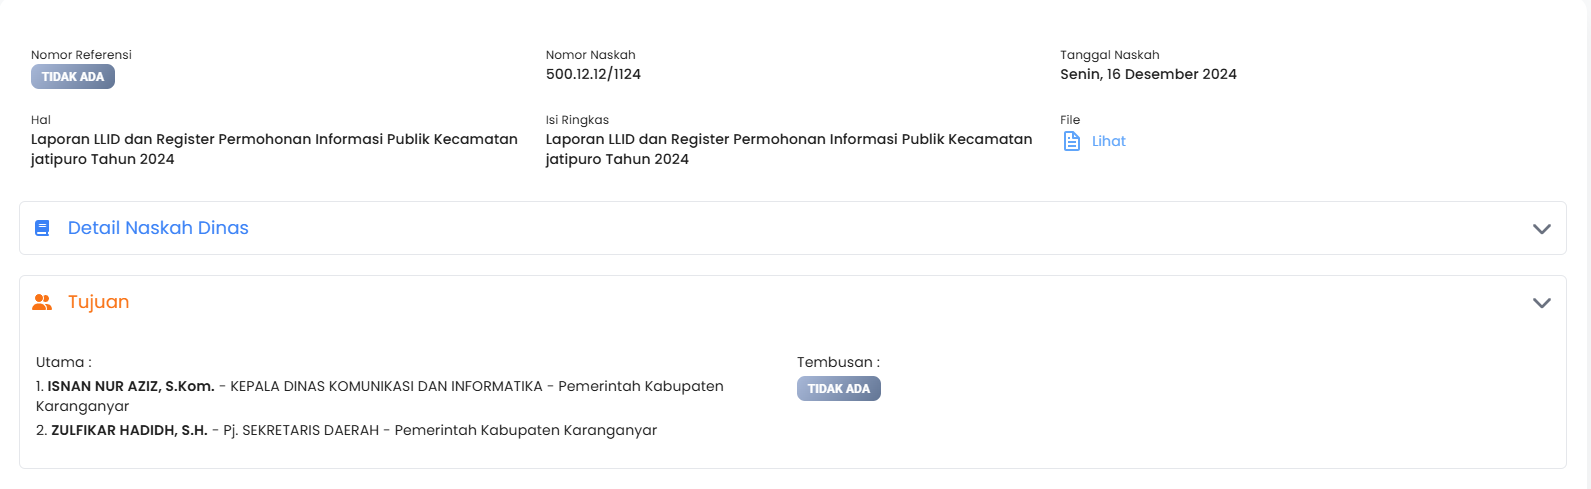Image resolution: width=1591 pixels, height=489 pixels.
Task: Collapse the Tujuan section using its chevron
Action: (x=1541, y=303)
